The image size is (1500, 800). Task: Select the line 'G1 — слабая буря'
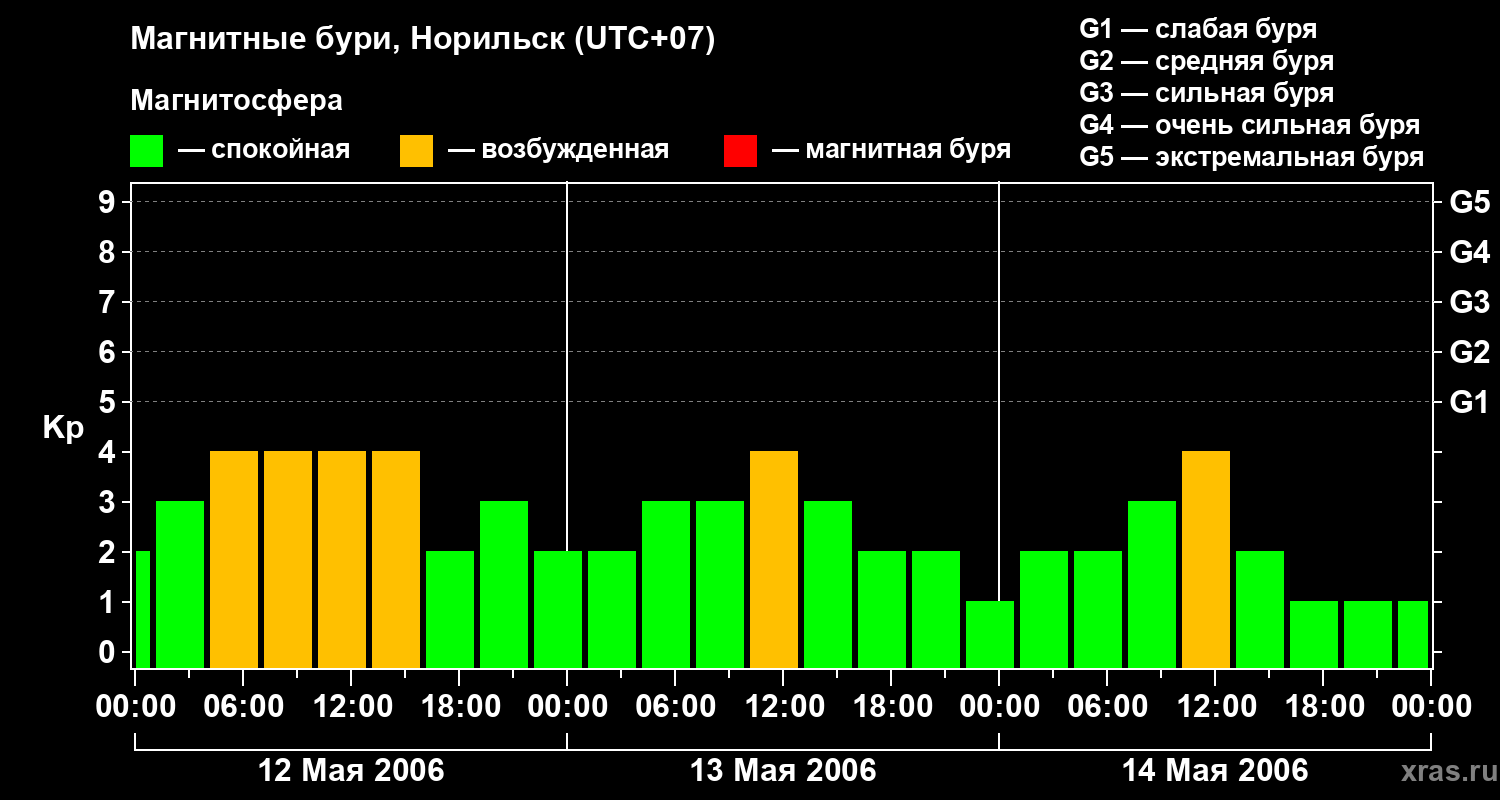(x=1198, y=29)
